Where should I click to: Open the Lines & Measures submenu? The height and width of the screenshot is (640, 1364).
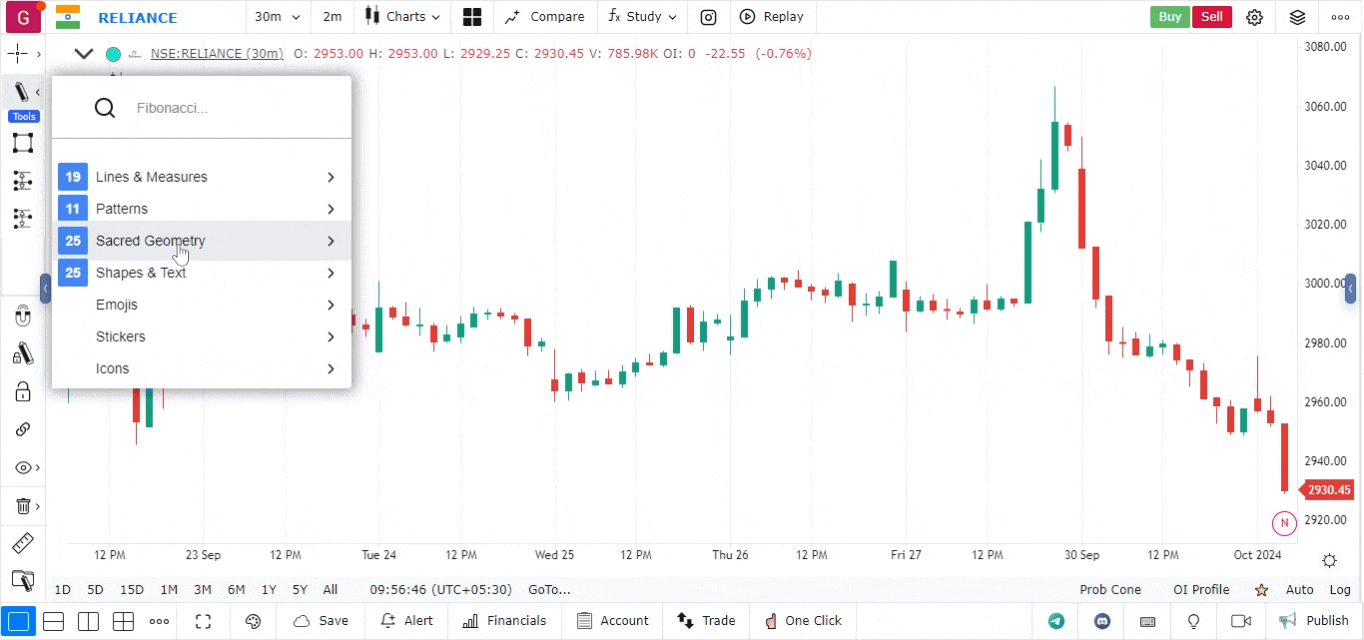pos(201,177)
